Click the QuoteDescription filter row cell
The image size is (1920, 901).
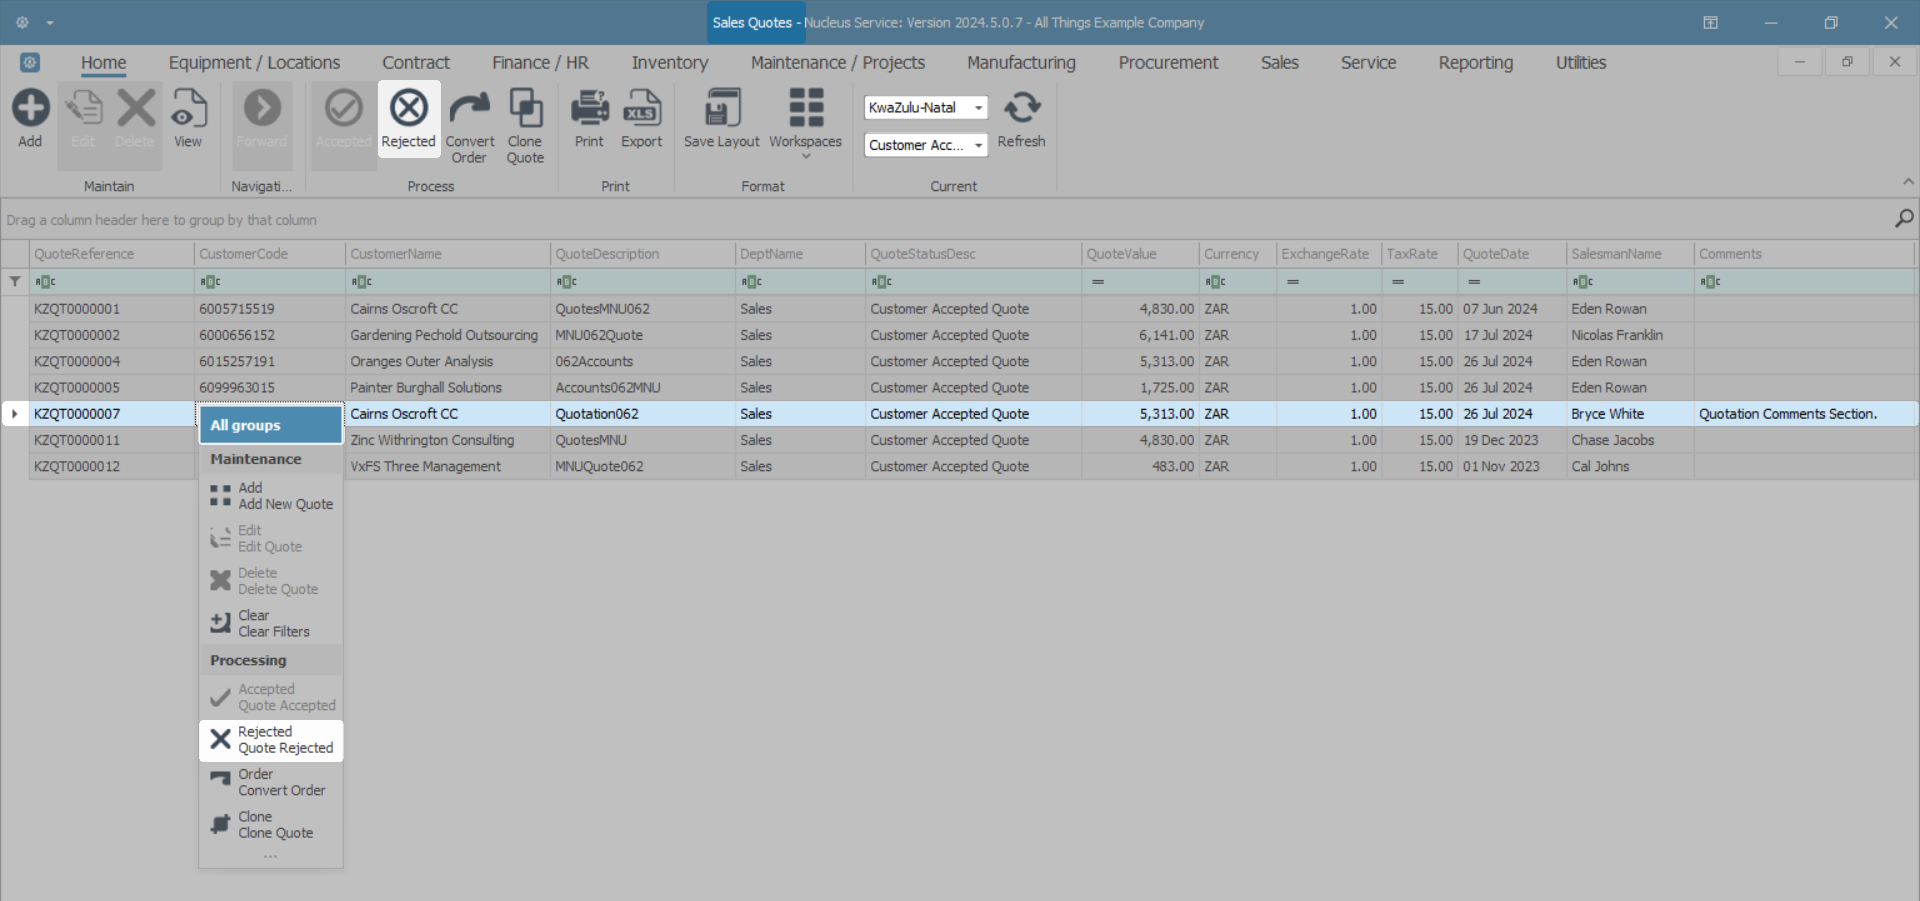[643, 282]
